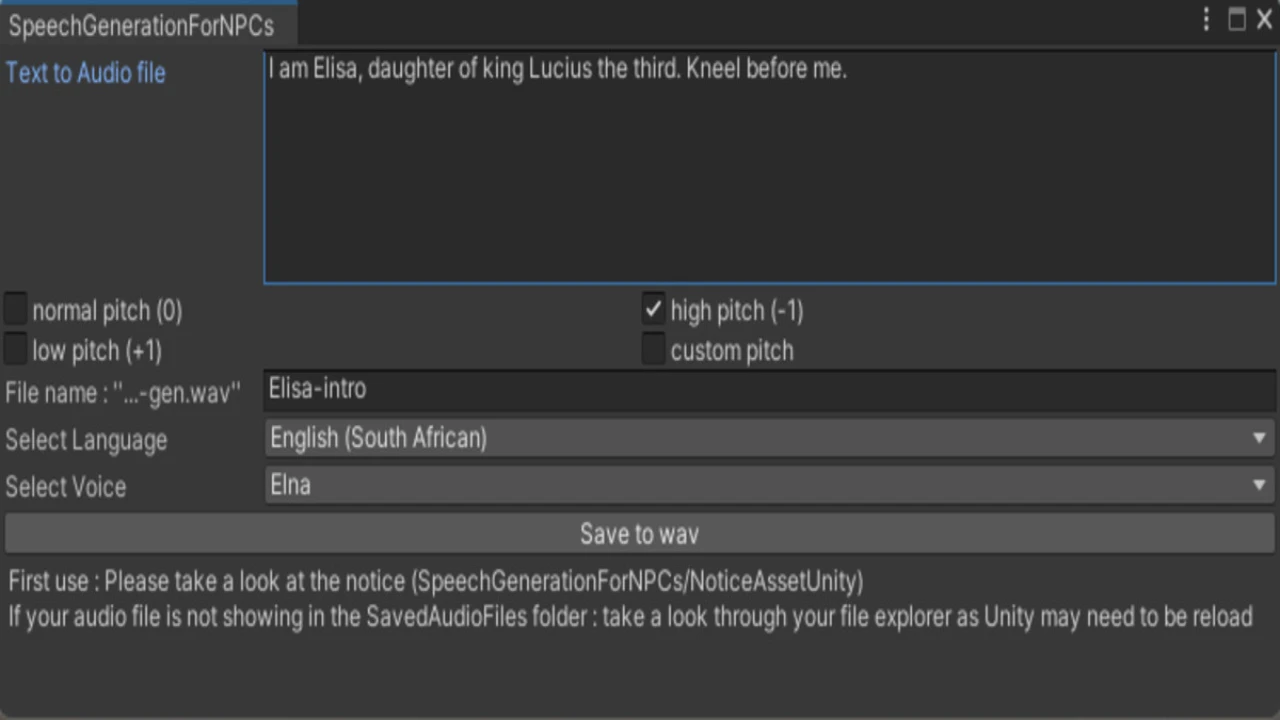1280x720 pixels.
Task: Toggle the custom pitch checkbox
Action: (653, 350)
